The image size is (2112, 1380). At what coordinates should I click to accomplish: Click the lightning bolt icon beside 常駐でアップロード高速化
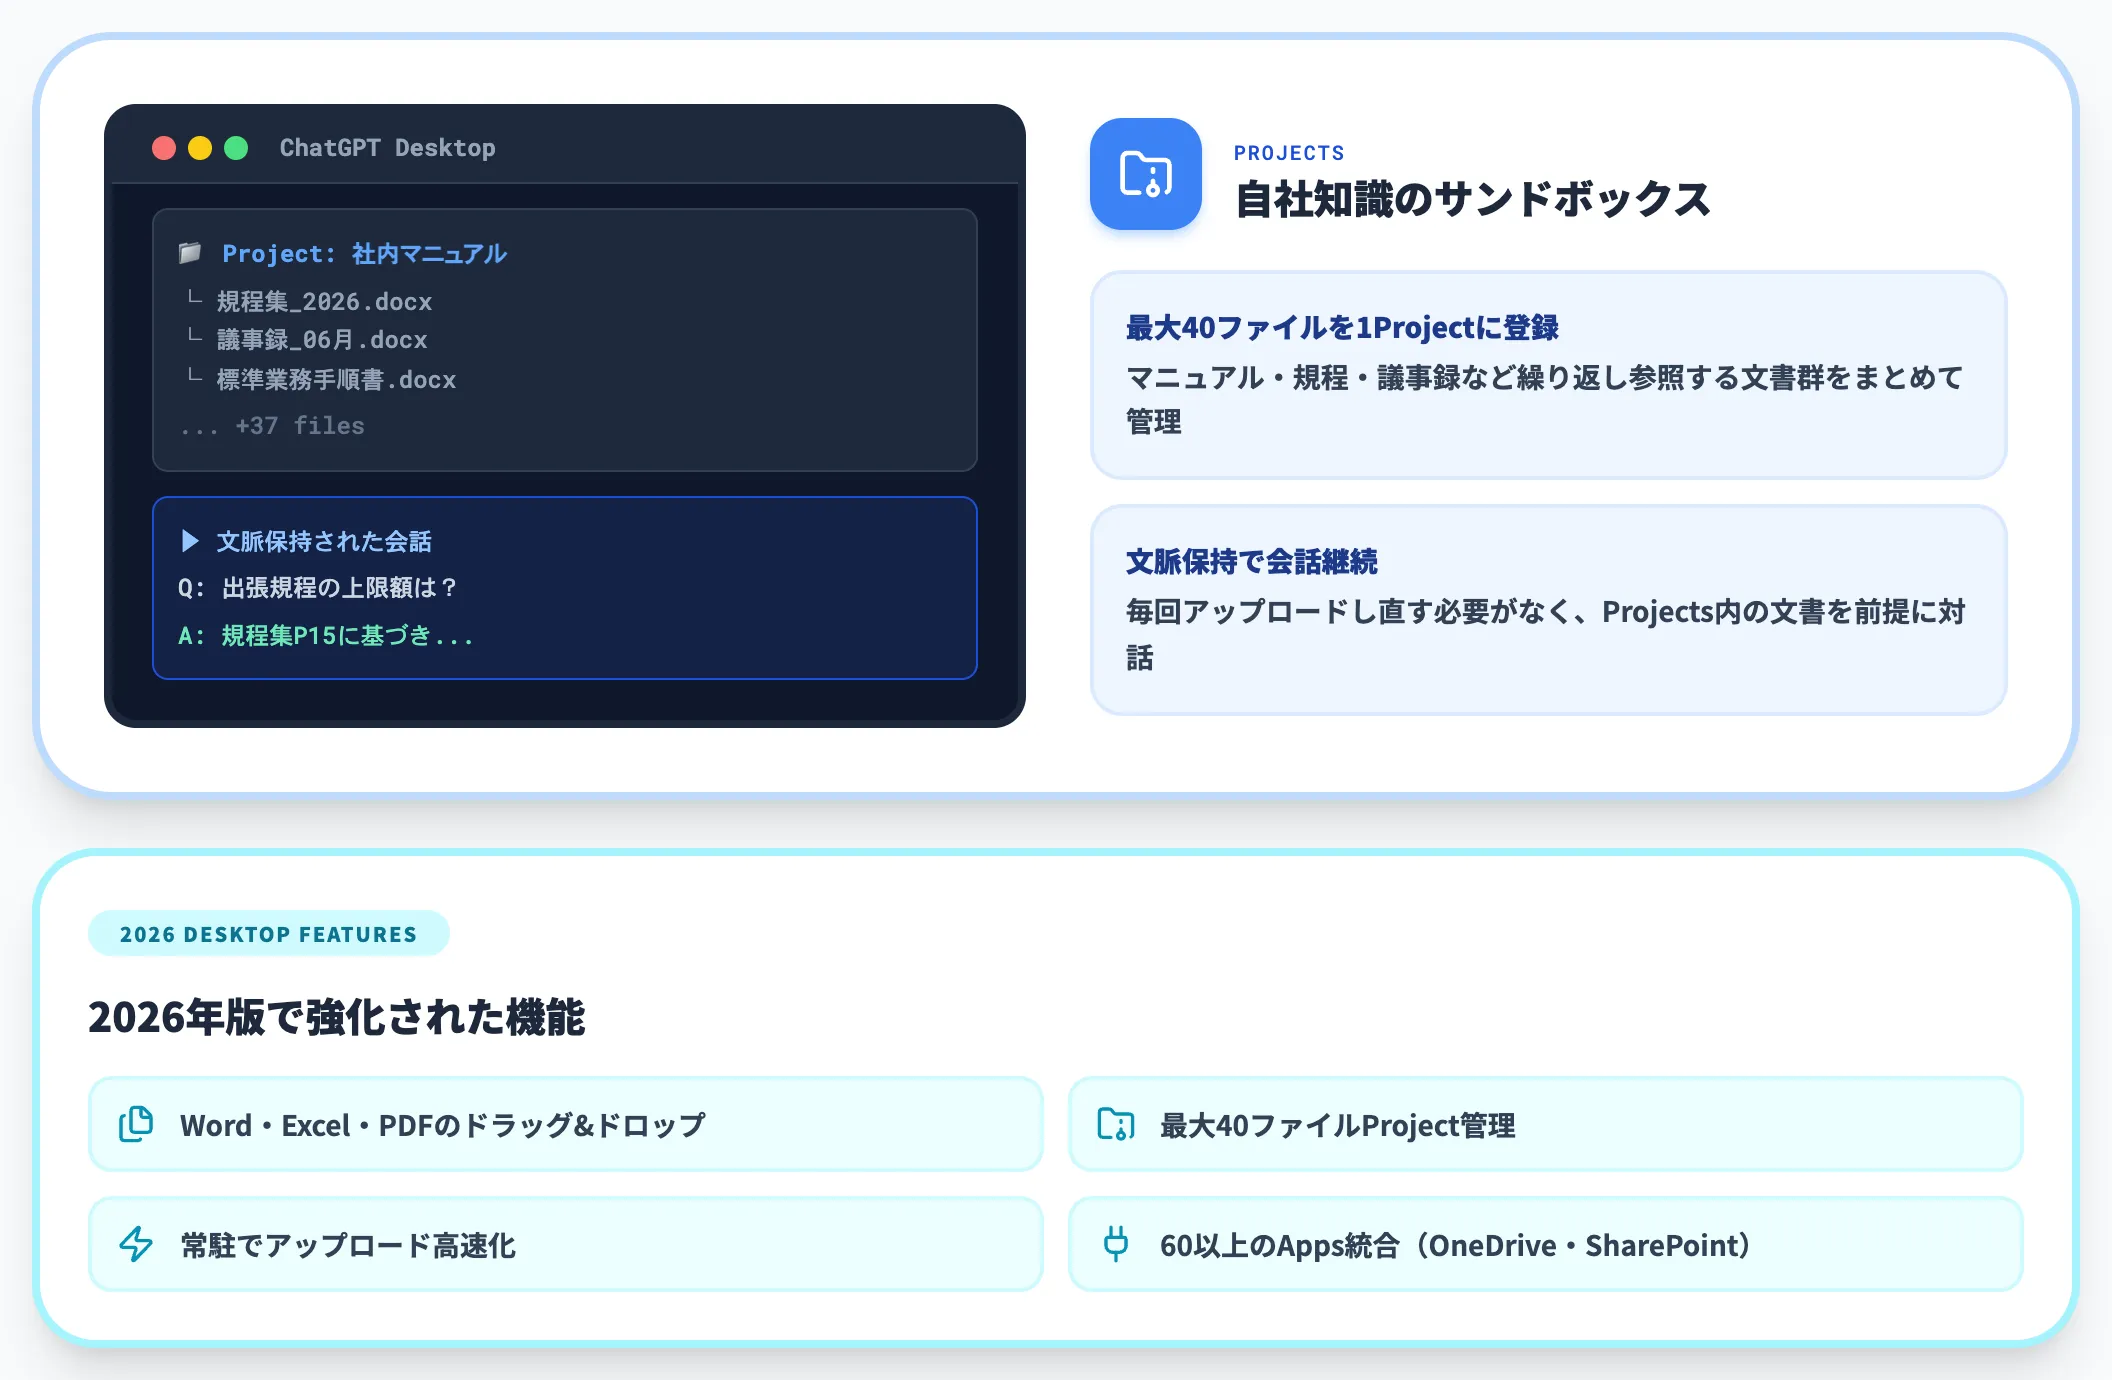tap(136, 1244)
